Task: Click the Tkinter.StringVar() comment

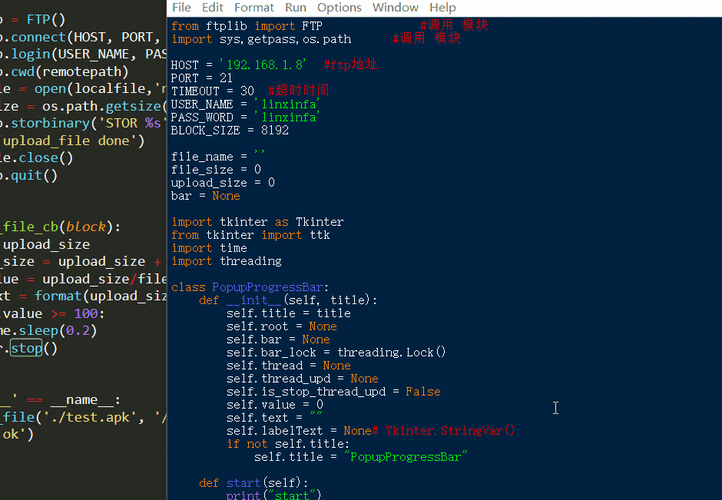Action: coord(443,431)
